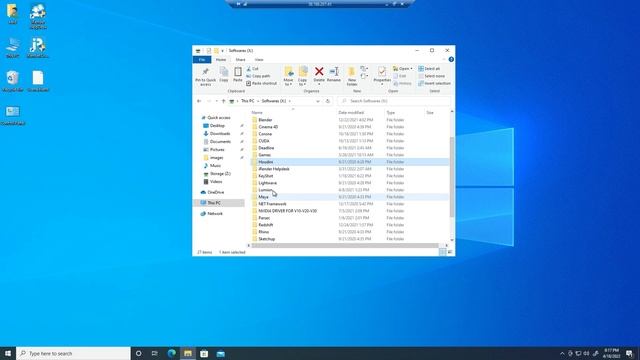The width and height of the screenshot is (640, 360).
Task: Open the New item dropdown in the New group
Action: click(x=364, y=69)
